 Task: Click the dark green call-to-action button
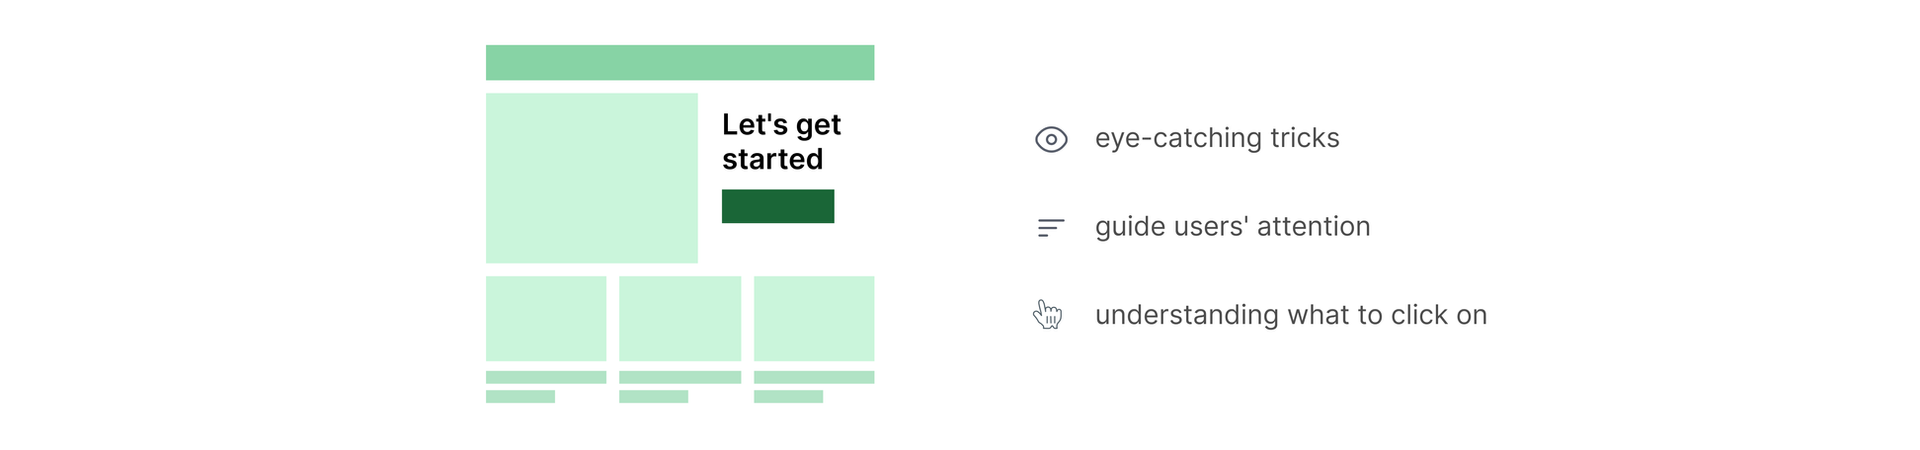tap(778, 206)
